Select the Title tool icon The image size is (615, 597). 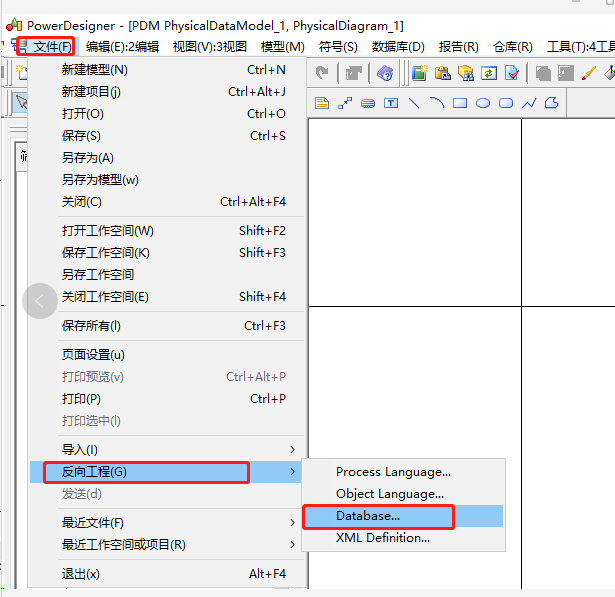[x=368, y=104]
